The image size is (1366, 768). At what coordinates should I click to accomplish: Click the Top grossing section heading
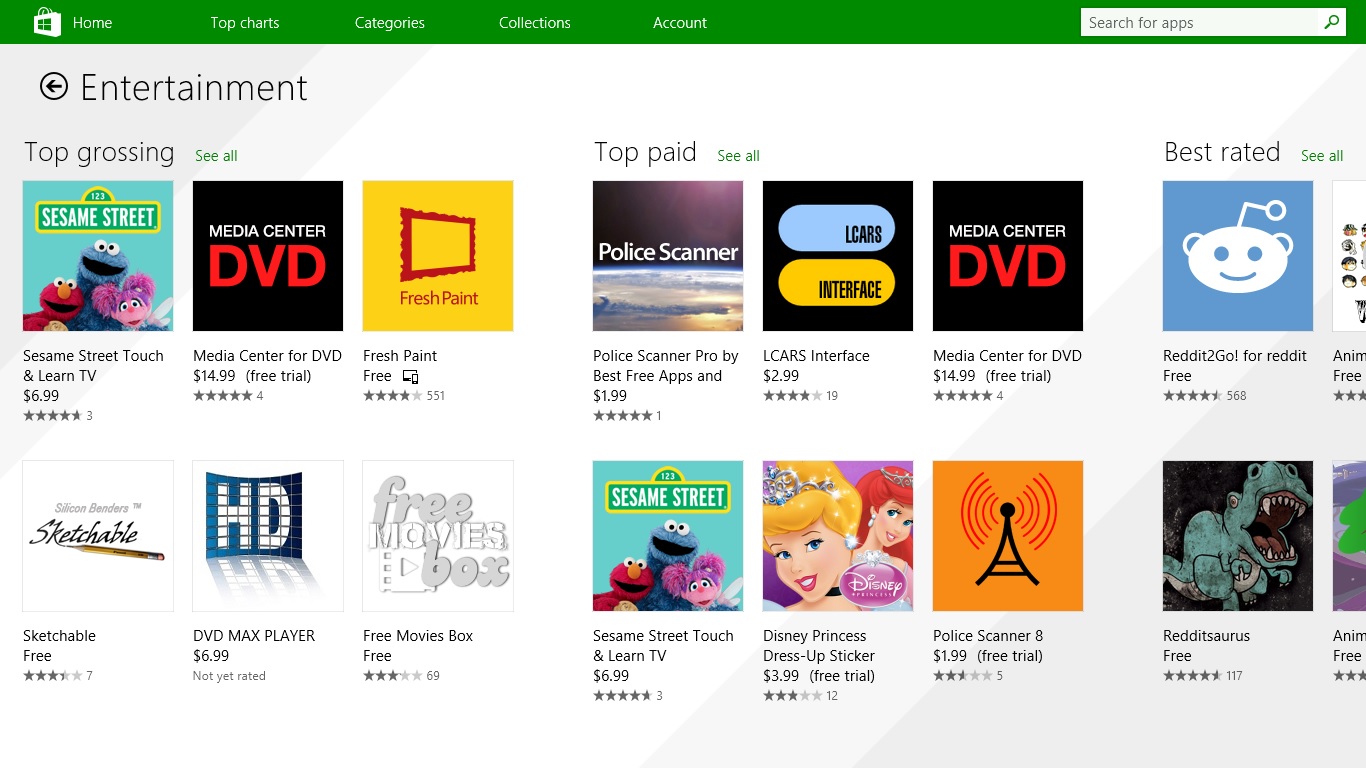coord(99,152)
